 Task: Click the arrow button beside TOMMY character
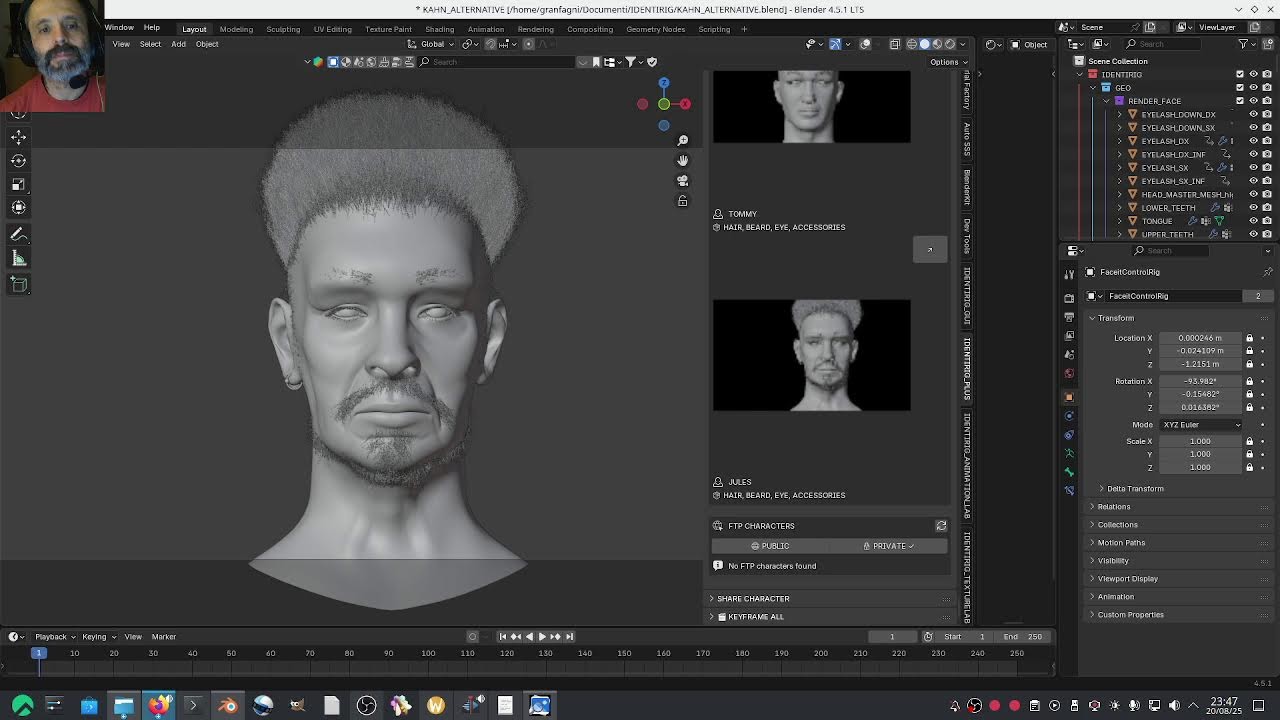pyautogui.click(x=929, y=249)
